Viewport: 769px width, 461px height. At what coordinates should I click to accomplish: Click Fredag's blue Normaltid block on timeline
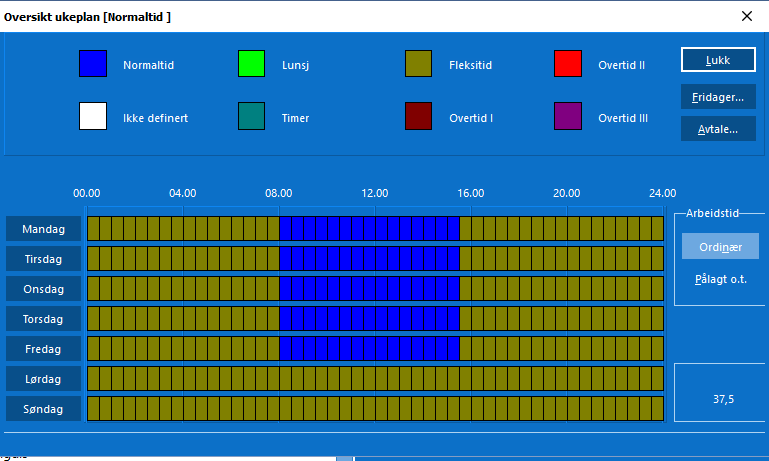pyautogui.click(x=369, y=349)
